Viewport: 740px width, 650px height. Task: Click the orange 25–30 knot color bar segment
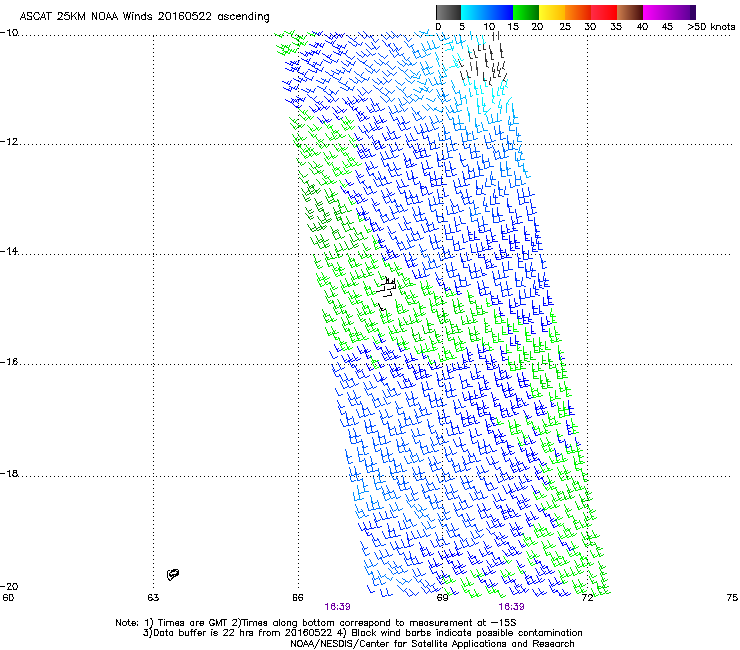click(578, 12)
